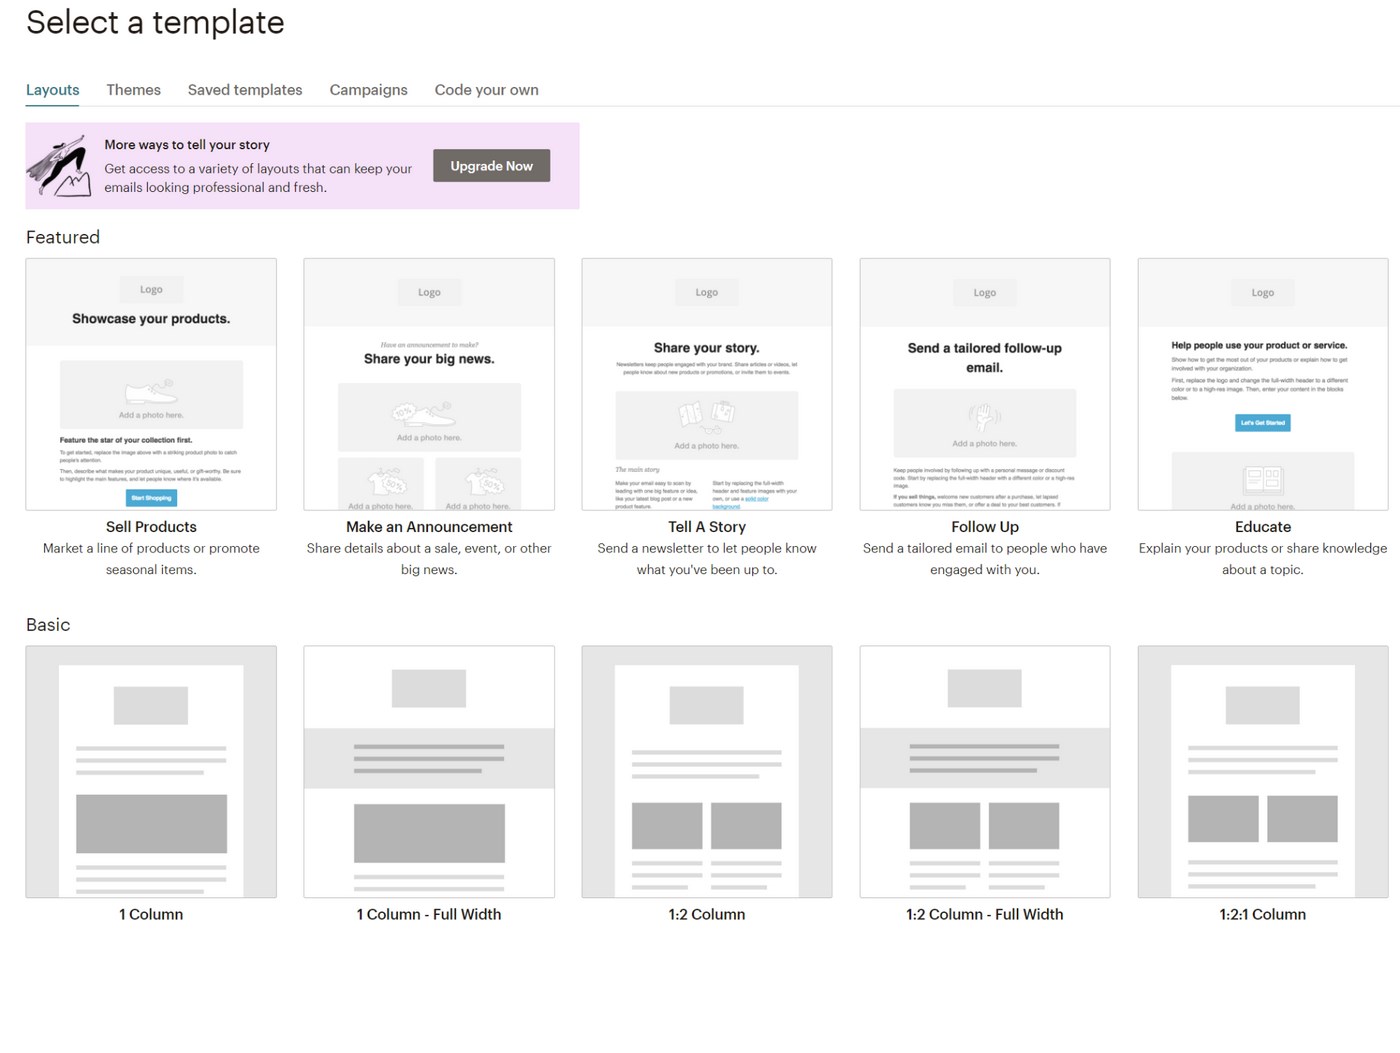1400x1053 pixels.
Task: Click the Make an Announcement description text
Action: click(429, 559)
